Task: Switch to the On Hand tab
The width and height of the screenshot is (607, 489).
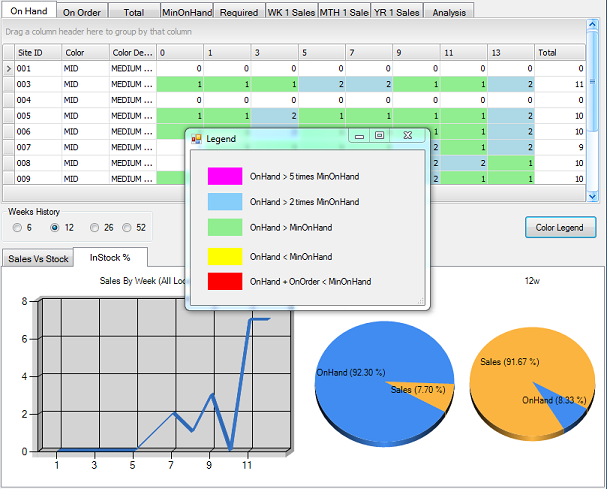Action: 29,10
